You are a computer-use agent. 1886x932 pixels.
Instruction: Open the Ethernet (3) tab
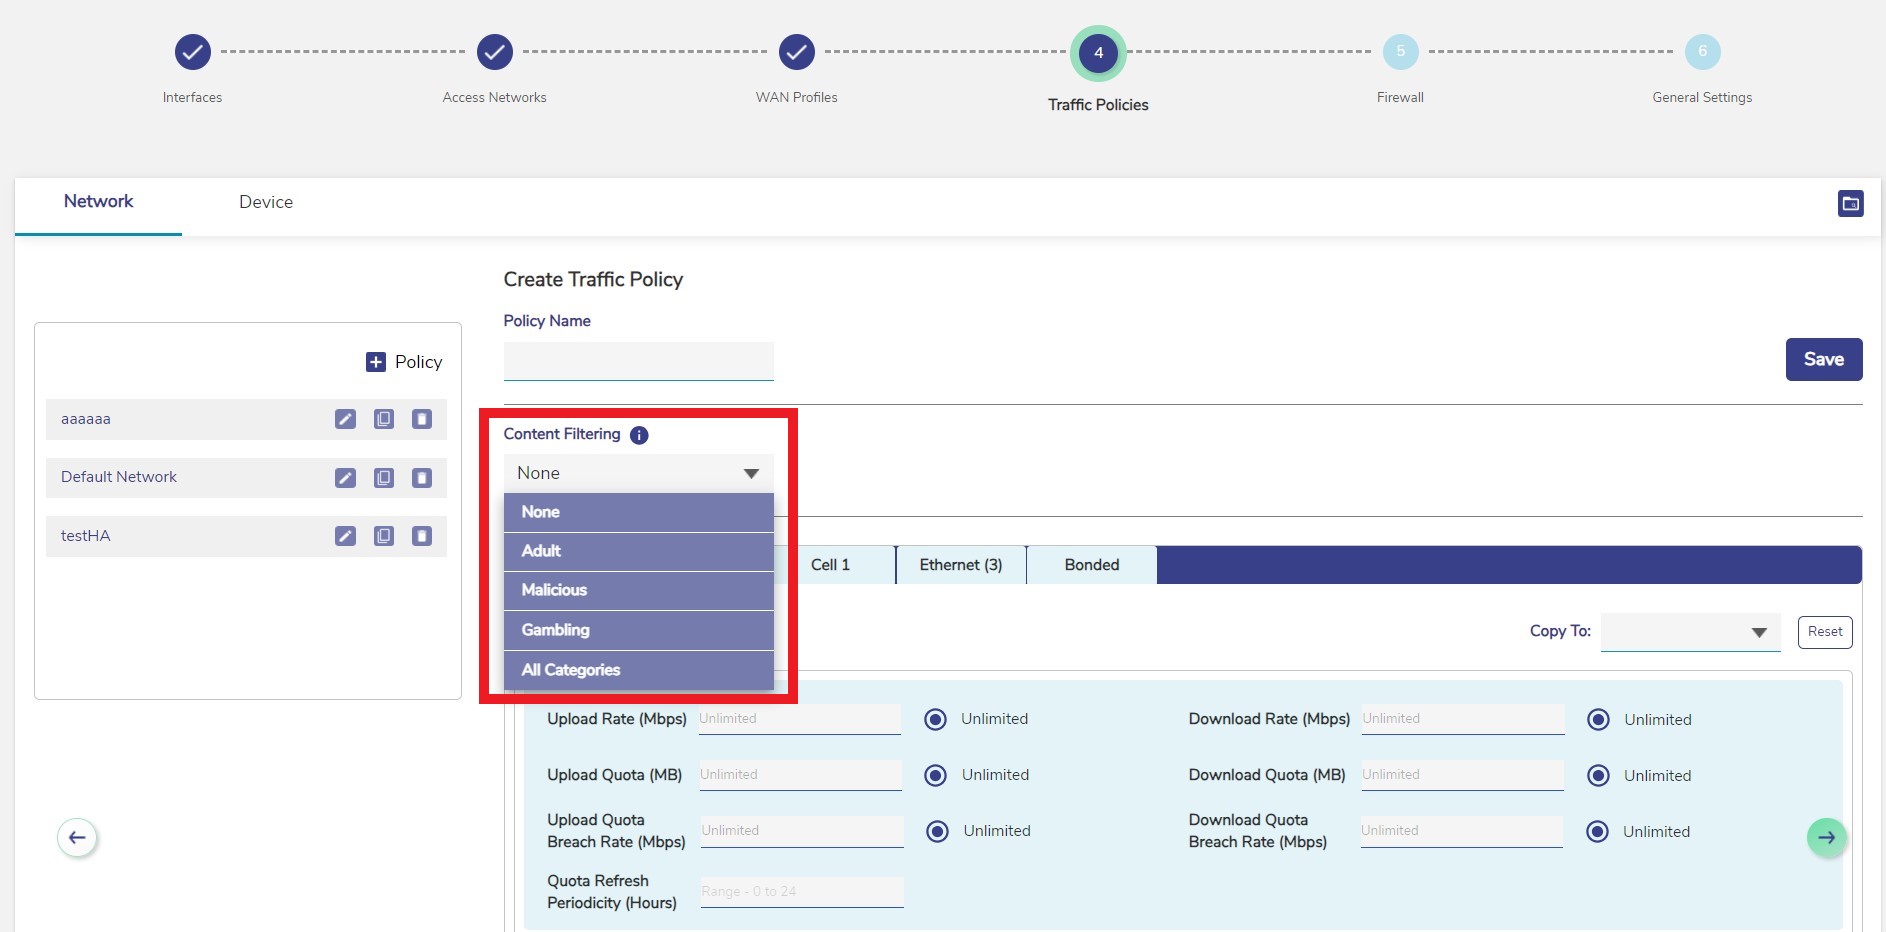(960, 565)
